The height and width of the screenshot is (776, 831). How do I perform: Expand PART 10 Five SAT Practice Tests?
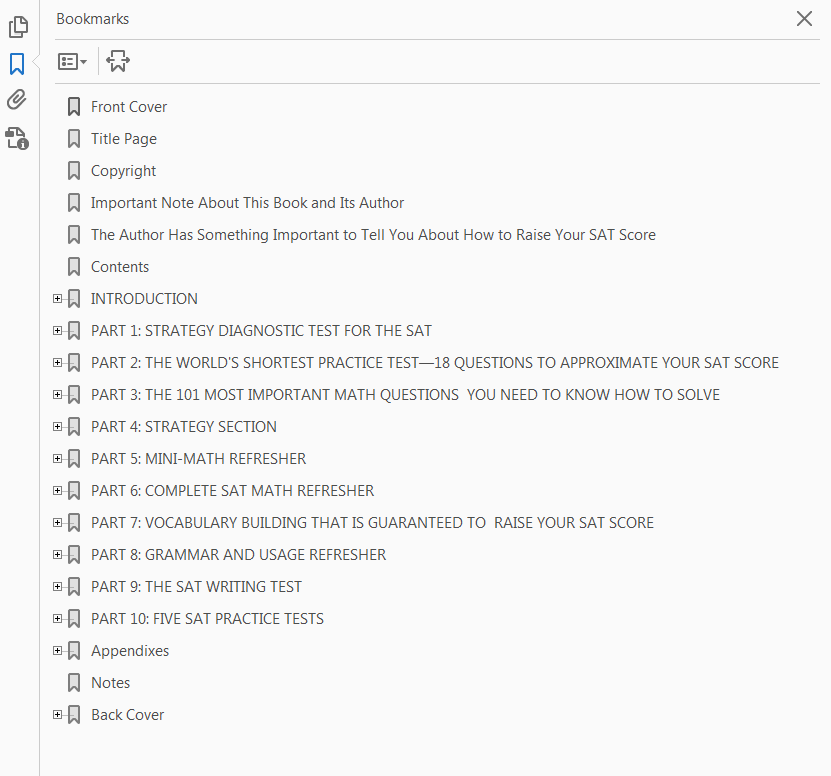(x=57, y=618)
